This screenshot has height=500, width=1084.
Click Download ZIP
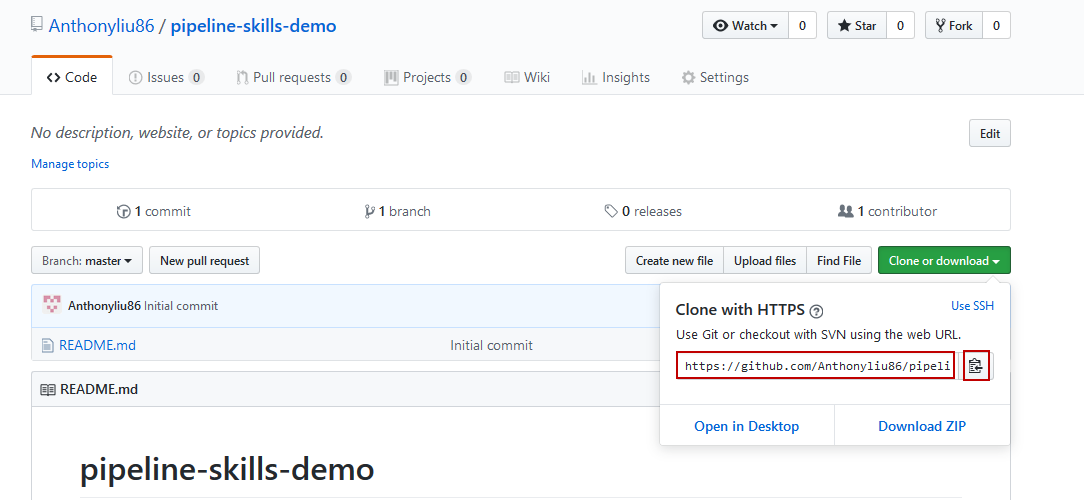pos(922,426)
